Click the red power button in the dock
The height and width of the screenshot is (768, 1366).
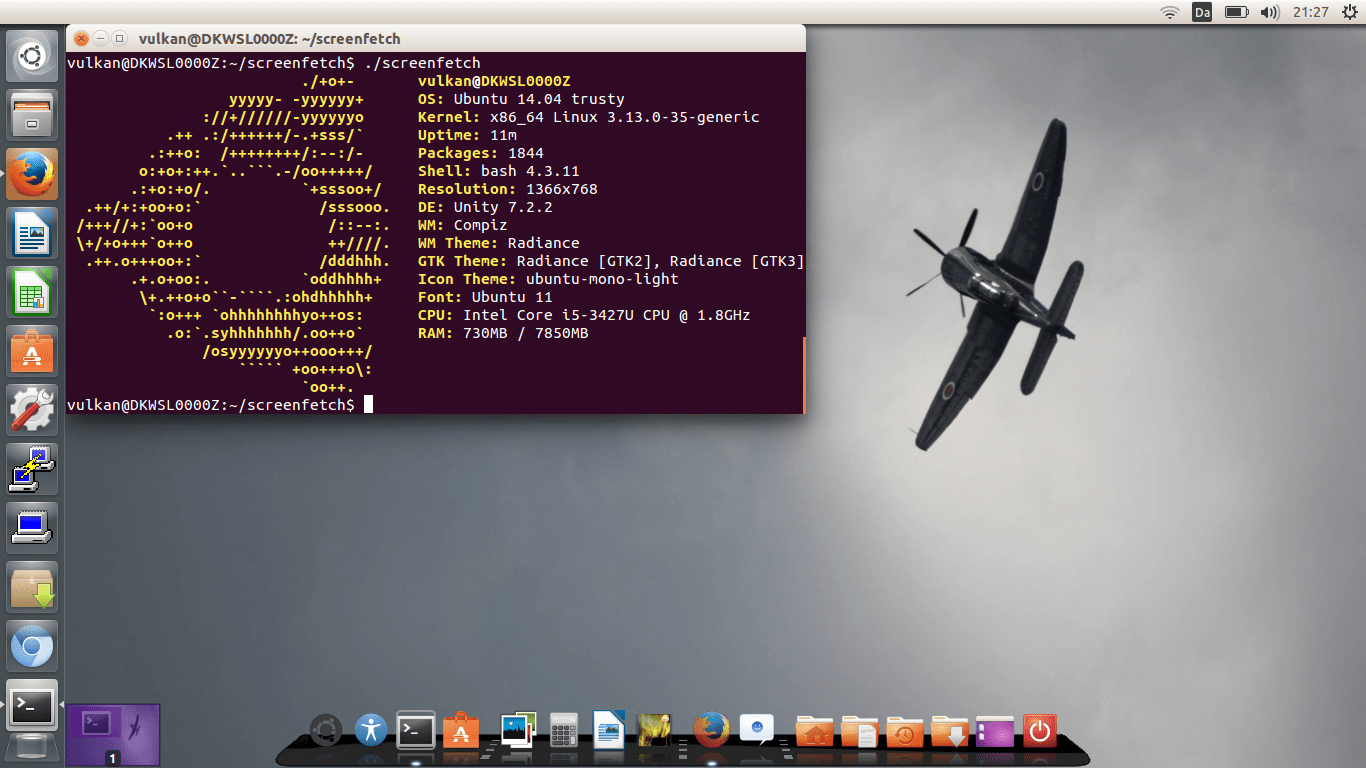click(1040, 731)
